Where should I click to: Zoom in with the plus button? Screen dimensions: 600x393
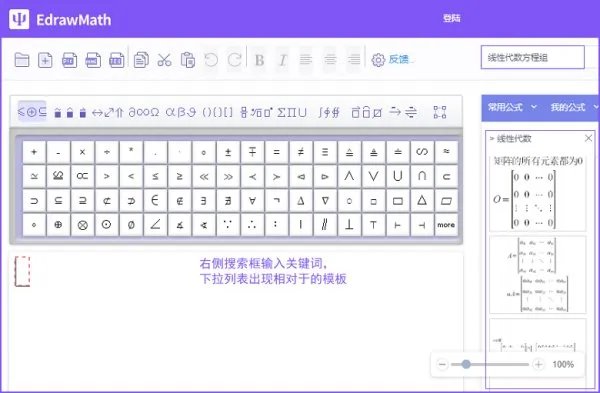538,364
